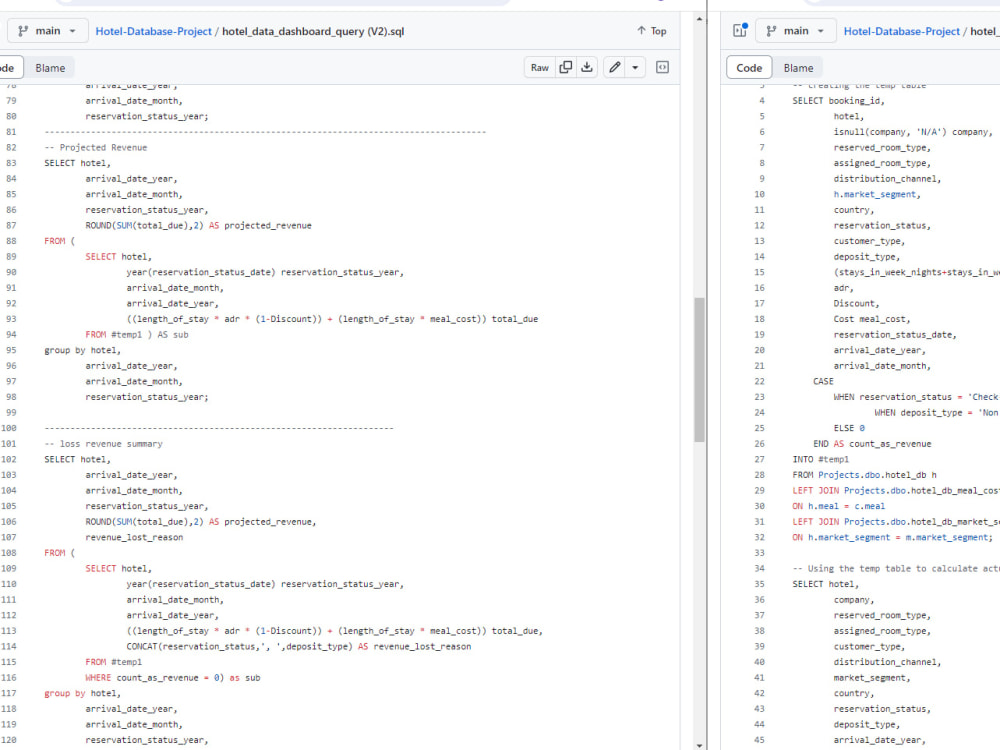Open main branch dropdown in left window
The width and height of the screenshot is (1000, 750).
pos(47,31)
